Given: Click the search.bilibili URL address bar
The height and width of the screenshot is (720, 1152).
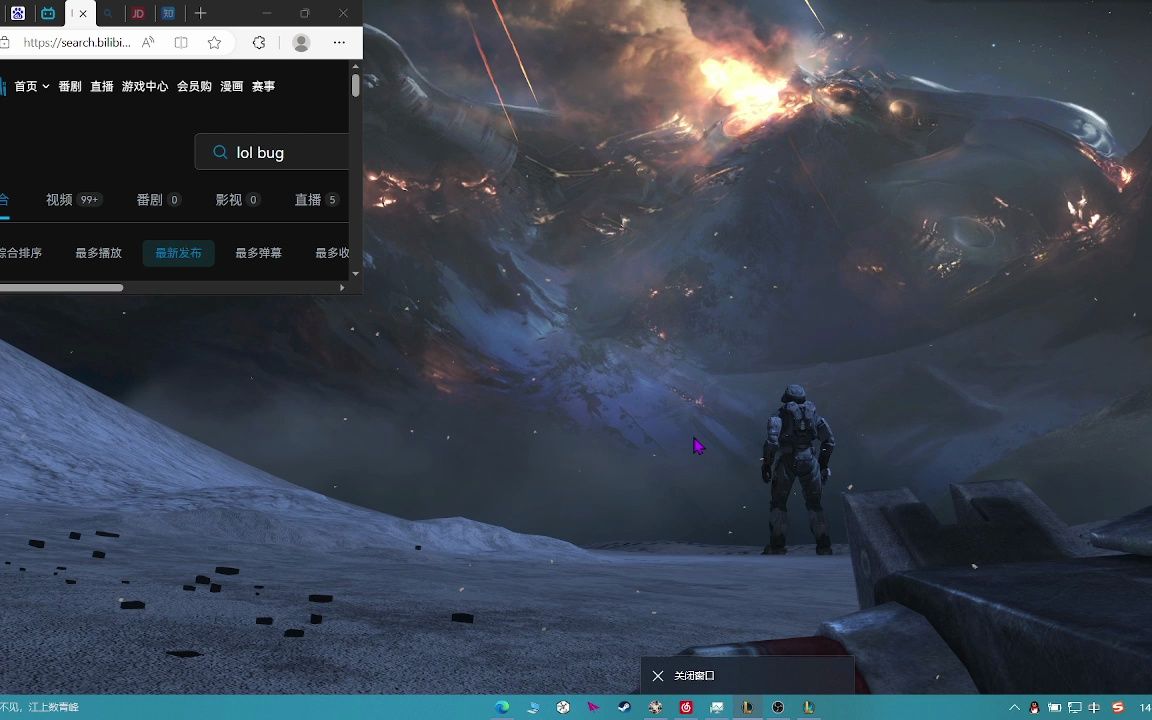Looking at the screenshot, I should point(76,43).
